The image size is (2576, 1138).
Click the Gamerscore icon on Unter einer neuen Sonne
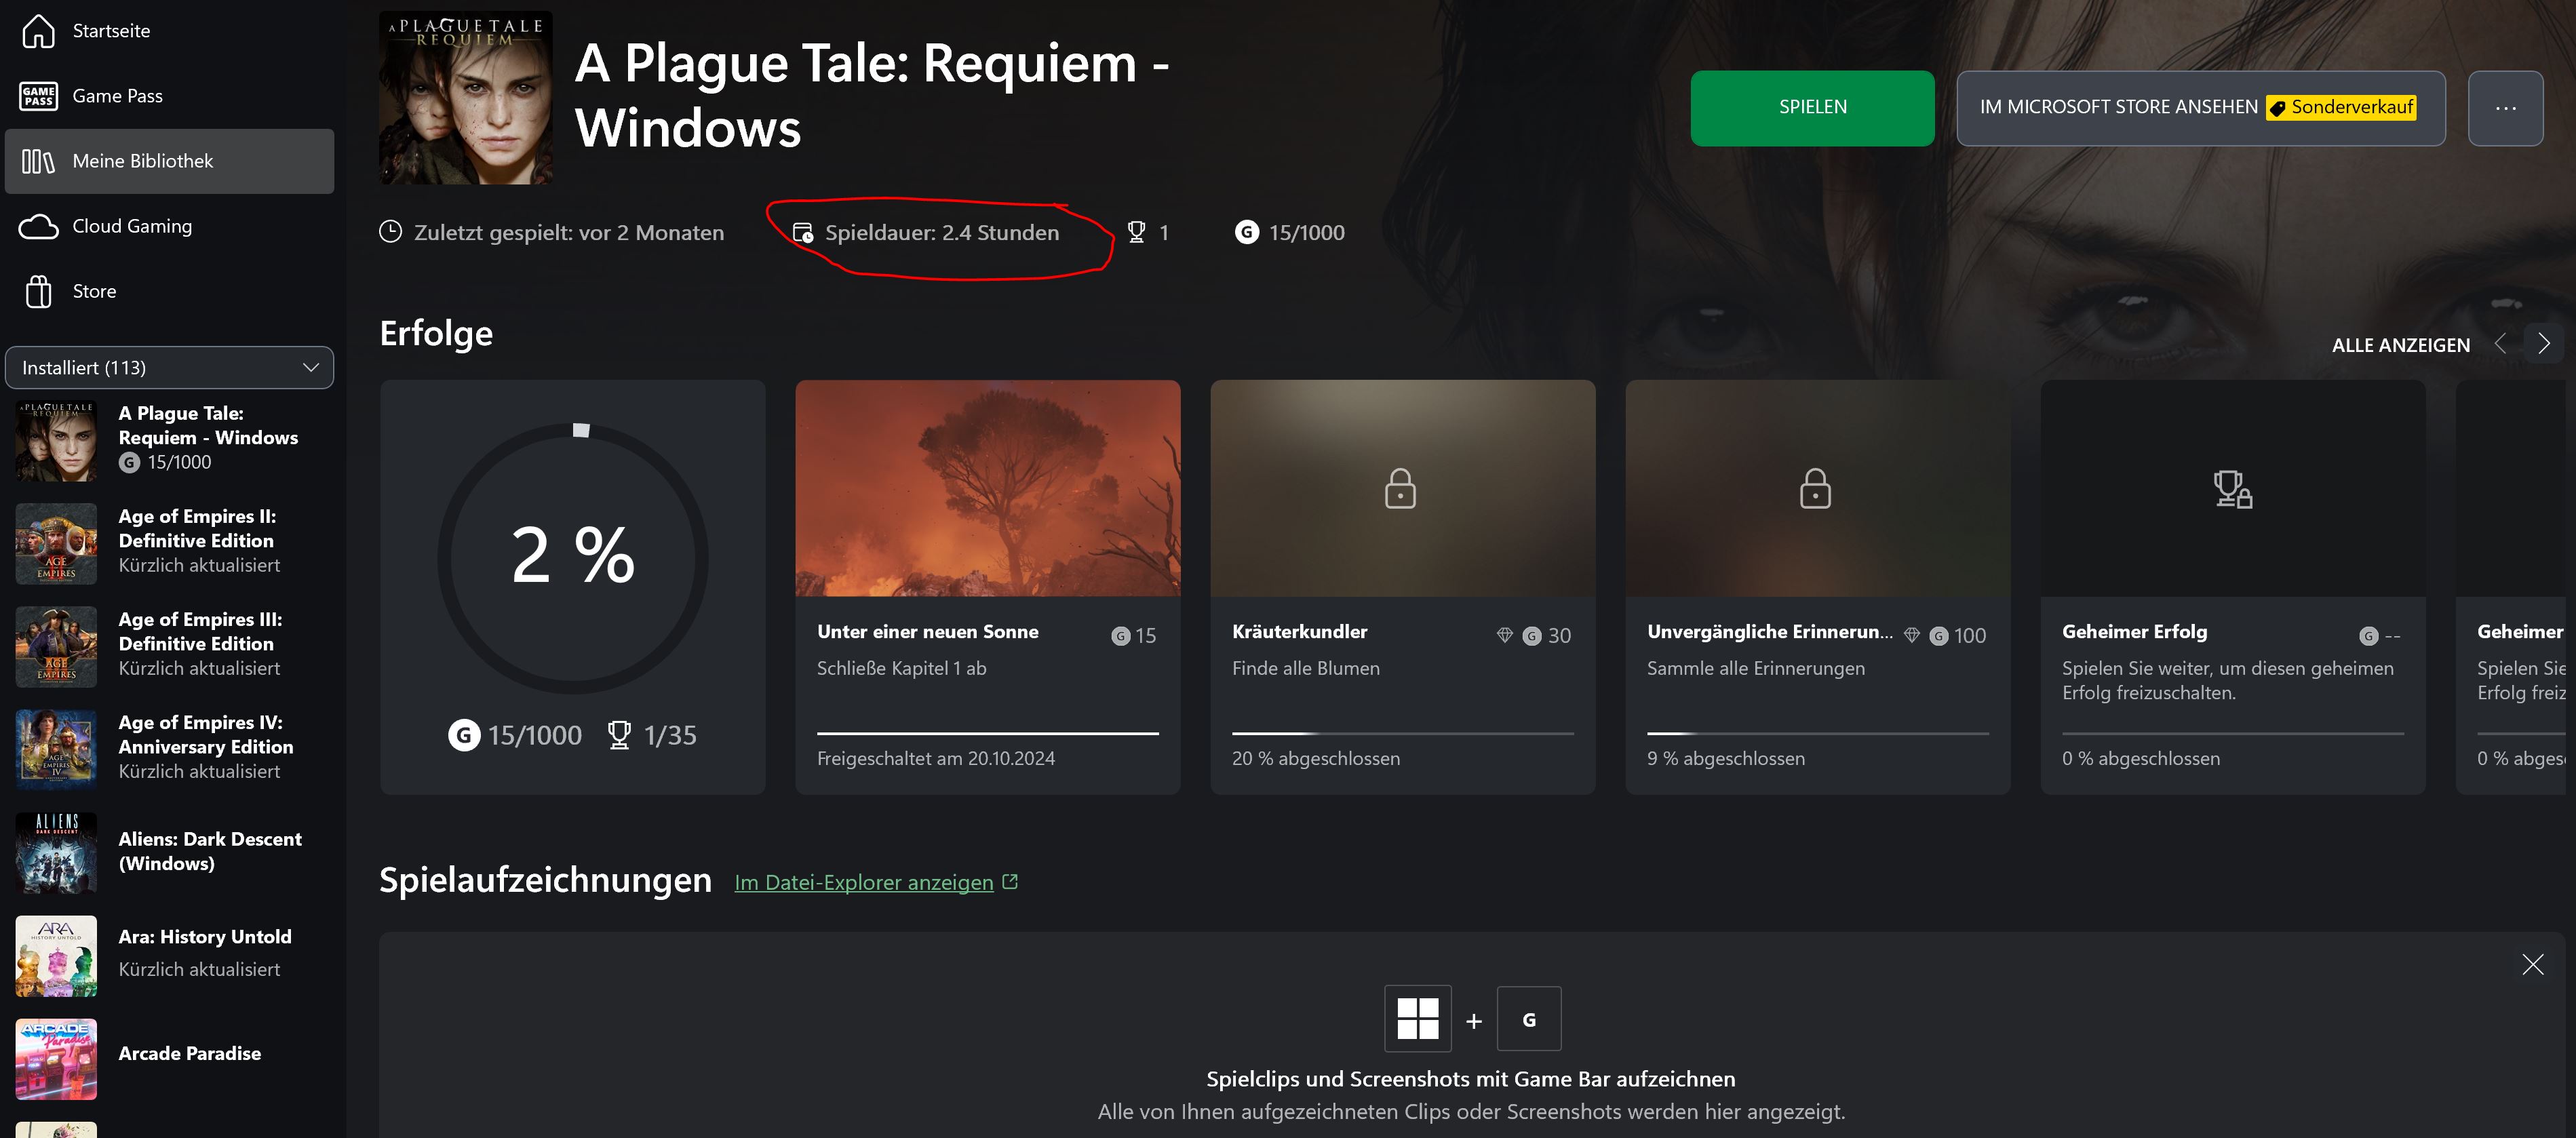pos(1120,636)
